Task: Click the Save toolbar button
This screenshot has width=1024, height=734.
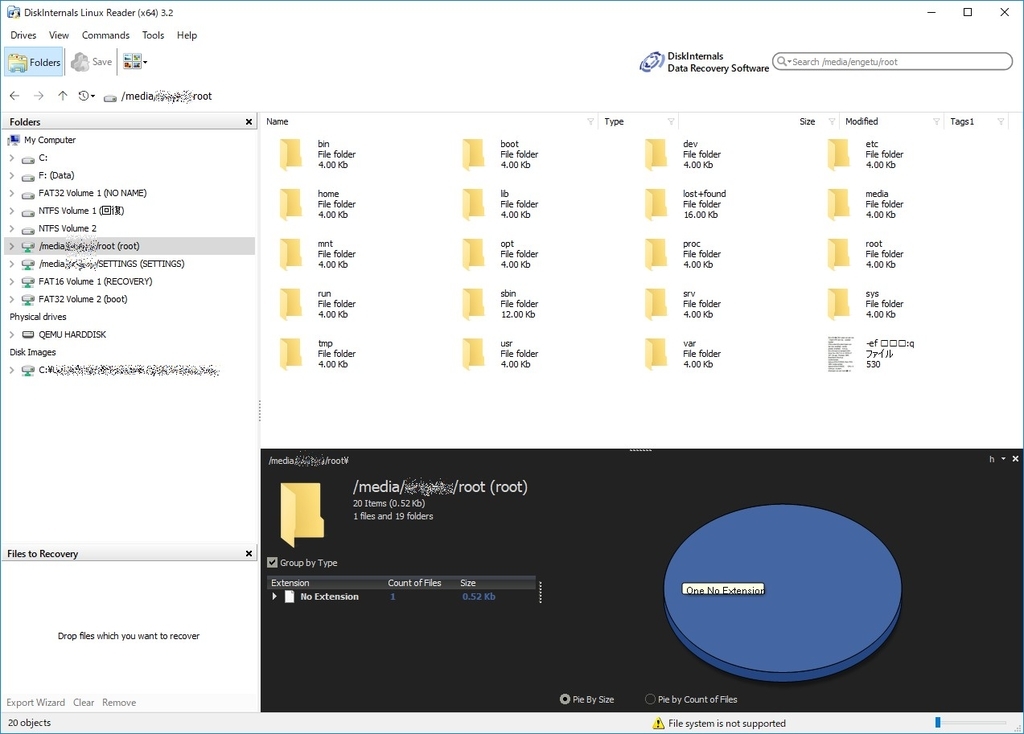Action: (x=91, y=62)
